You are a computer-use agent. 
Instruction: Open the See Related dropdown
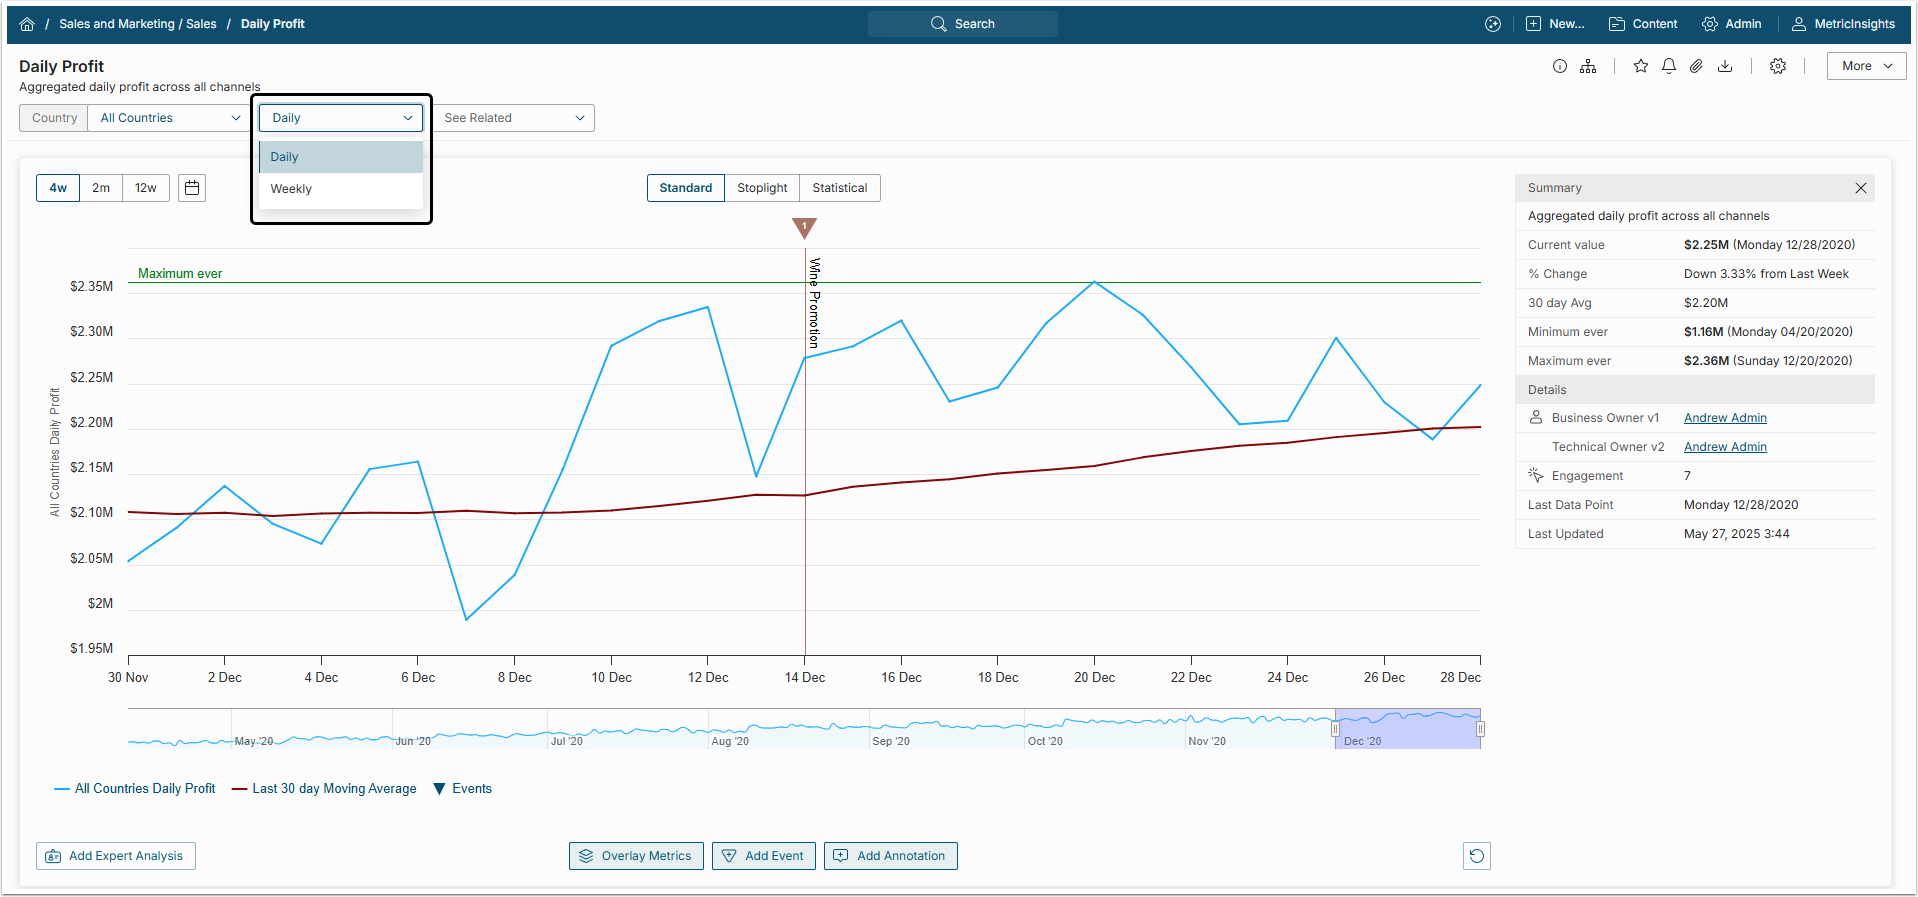(514, 118)
